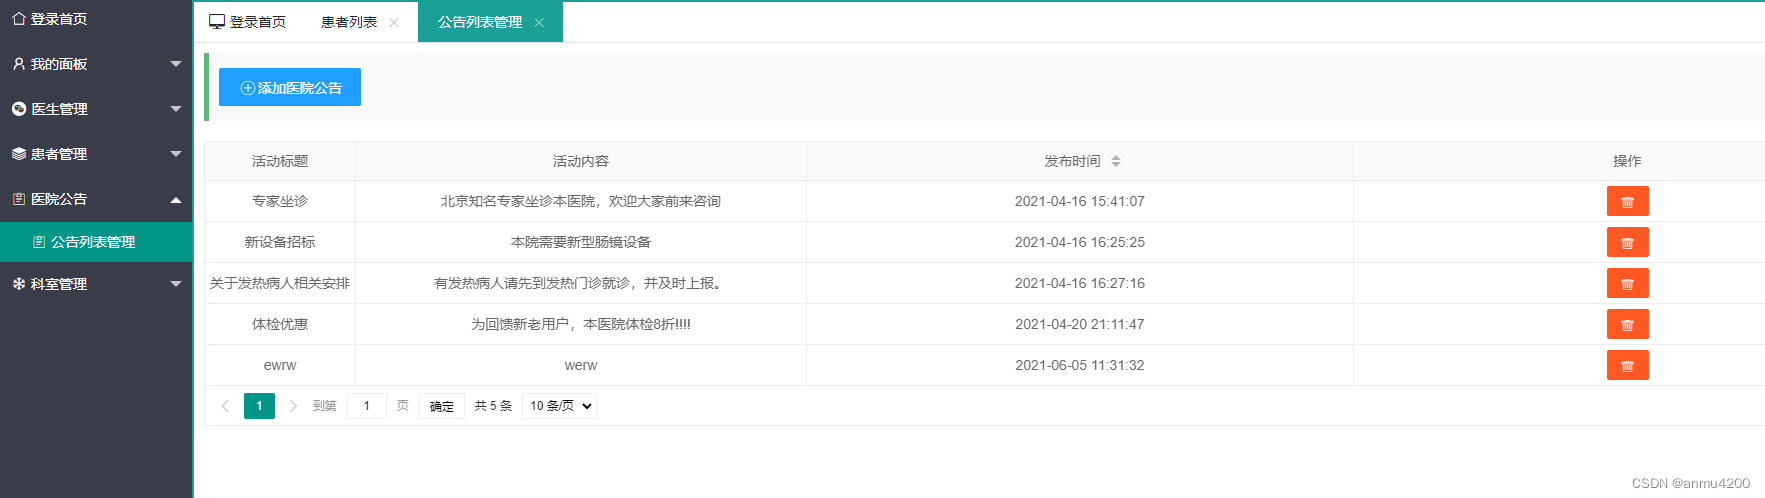The image size is (1765, 498).
Task: Click content 北京知名专家坐诊本医院，欢迎大家前来咨询
Action: pos(581,201)
